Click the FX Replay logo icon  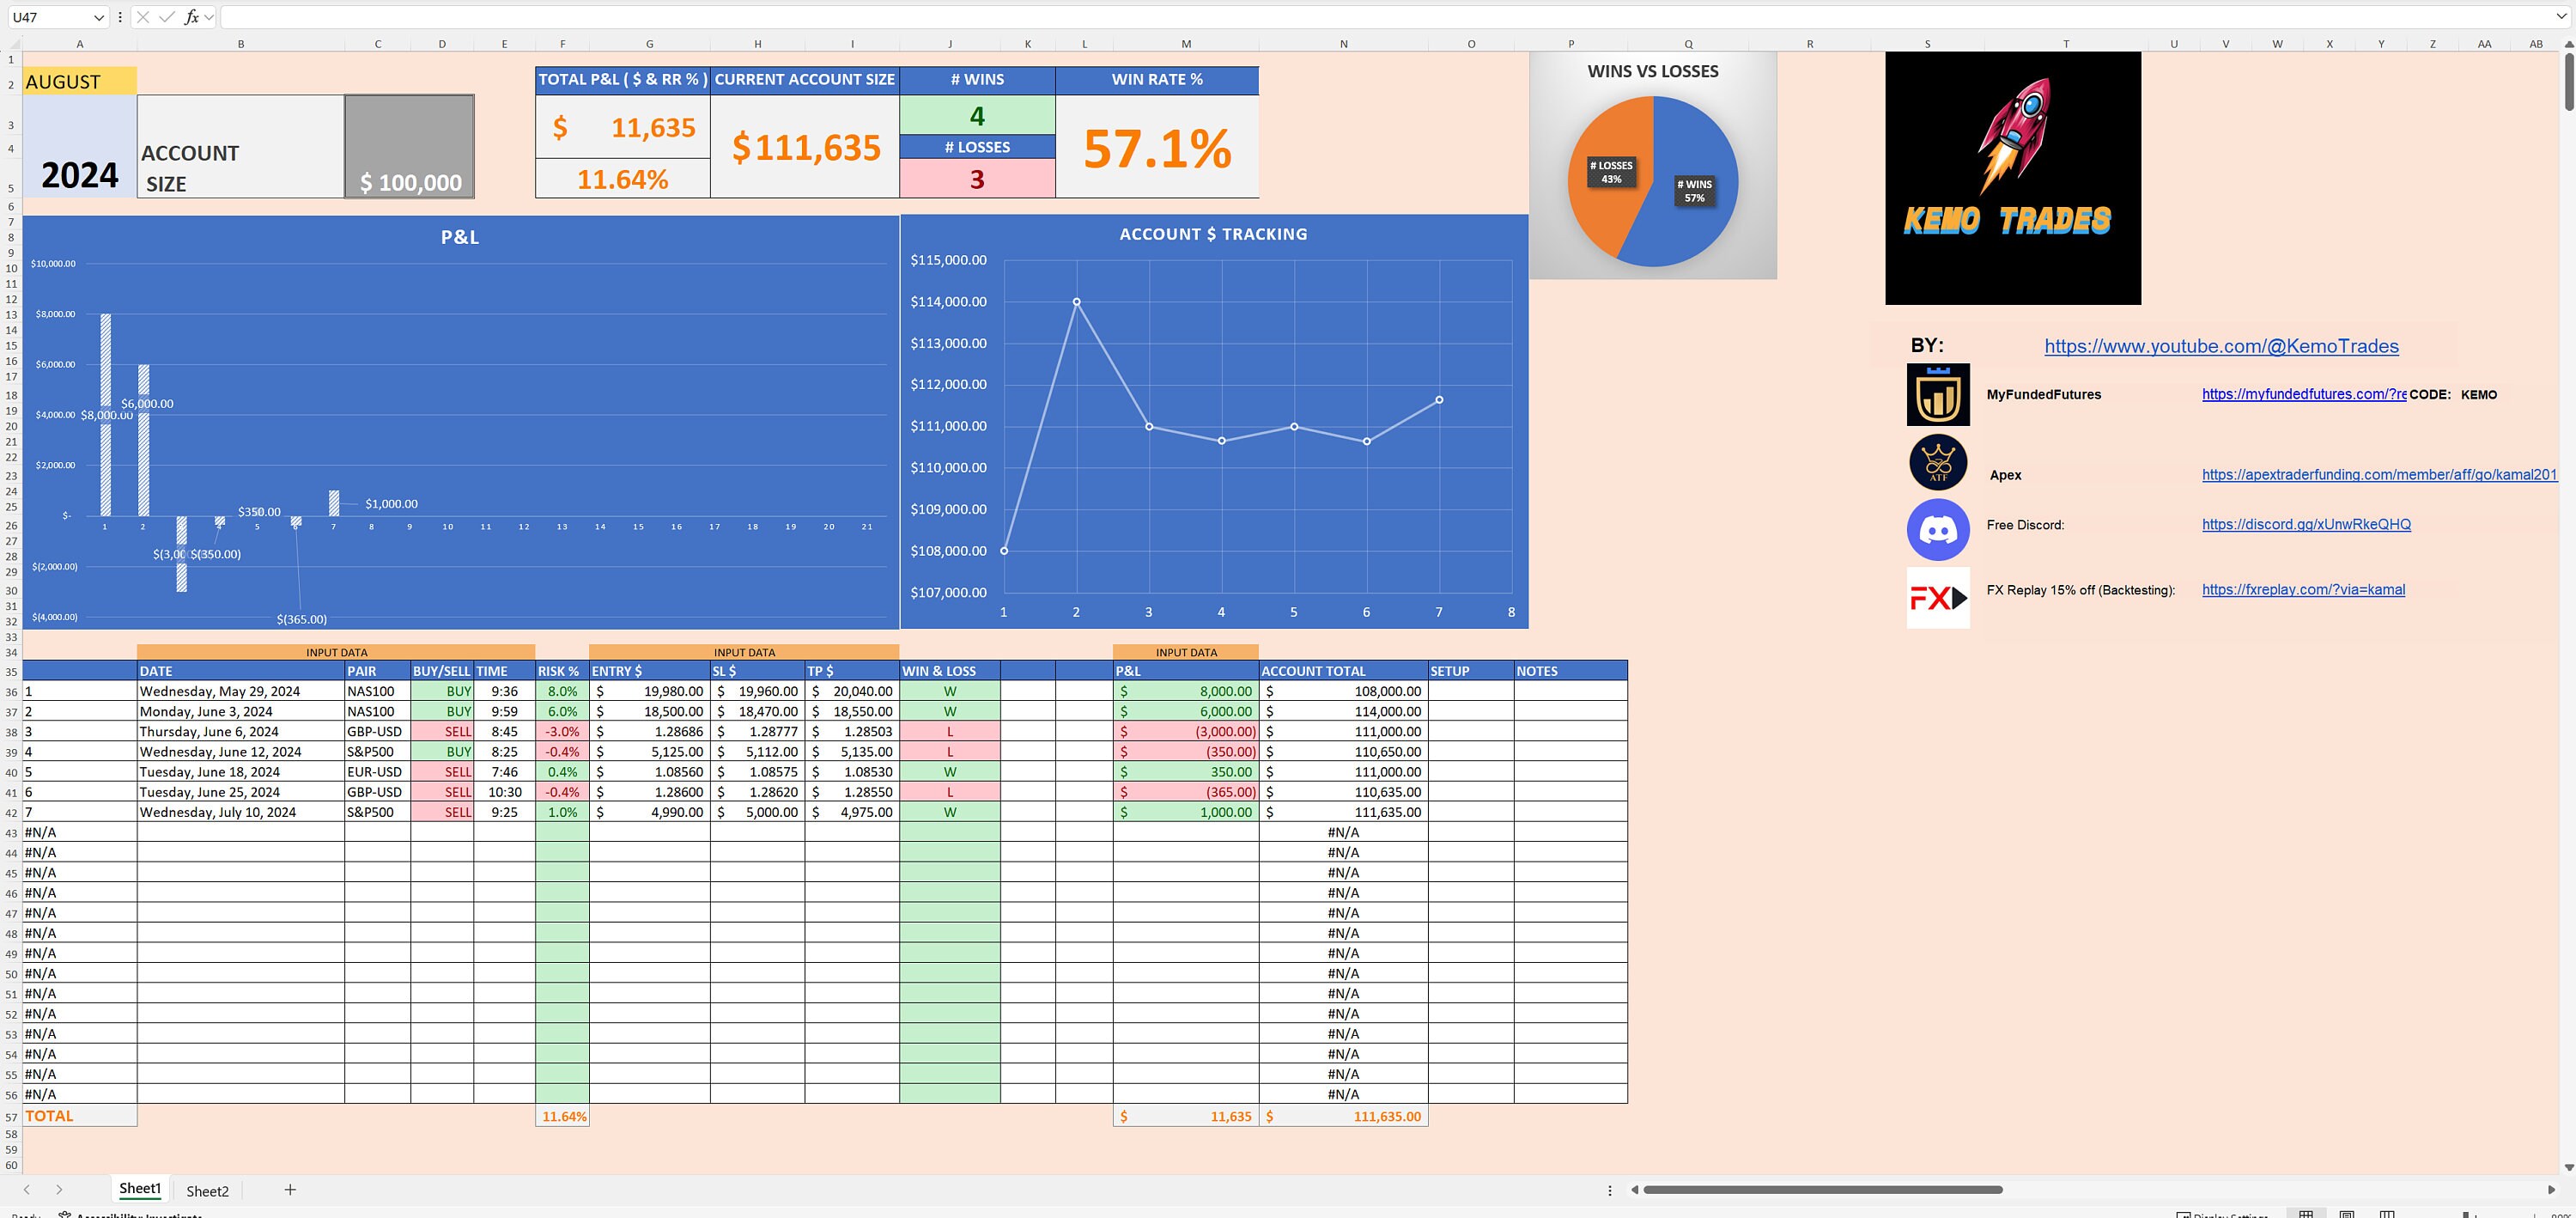1937,595
